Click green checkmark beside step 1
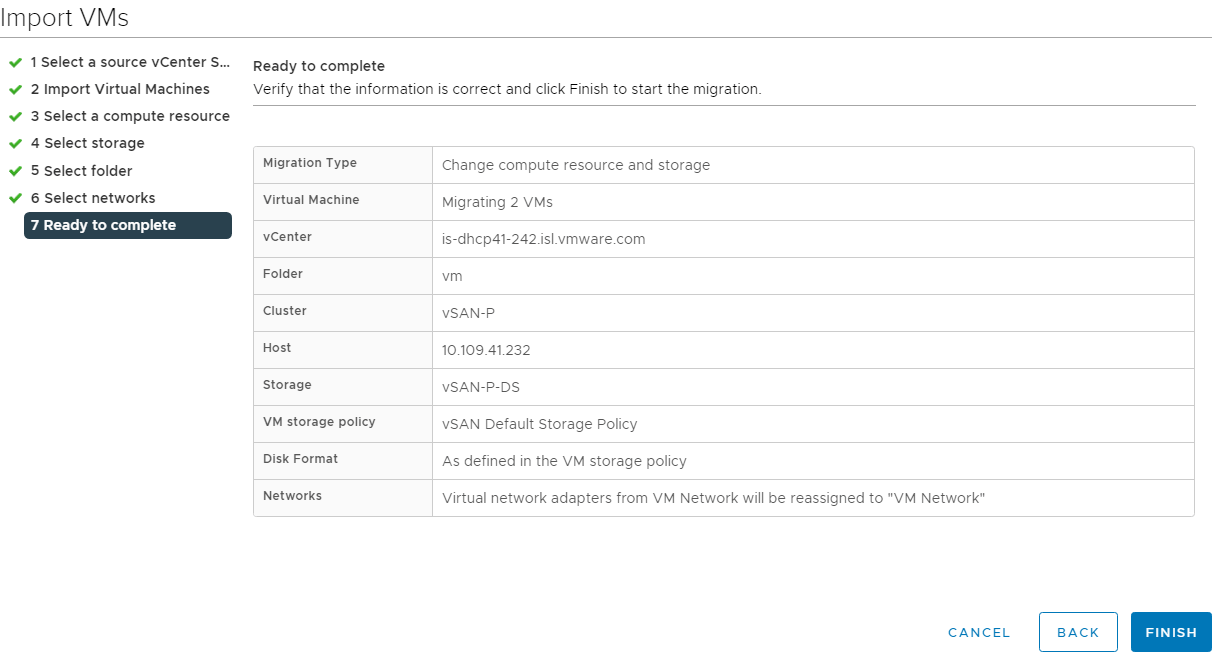 pyautogui.click(x=16, y=62)
